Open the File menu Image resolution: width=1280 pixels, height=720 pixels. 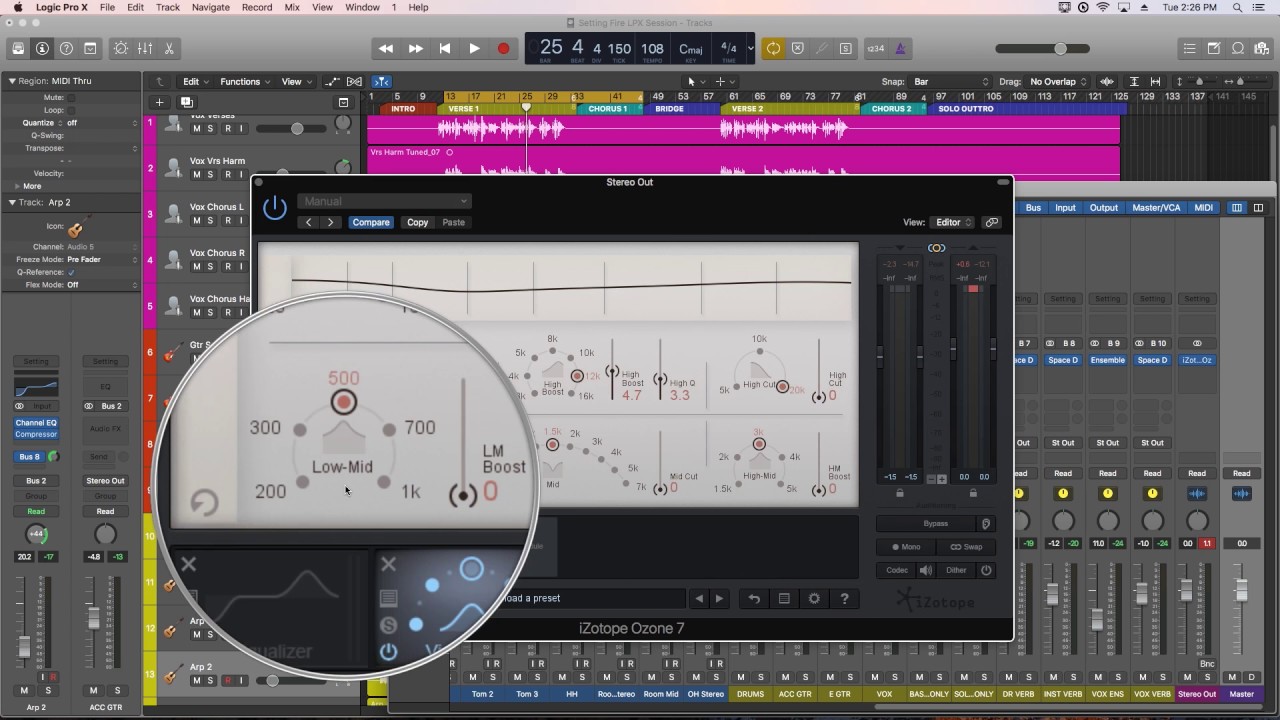(x=106, y=7)
